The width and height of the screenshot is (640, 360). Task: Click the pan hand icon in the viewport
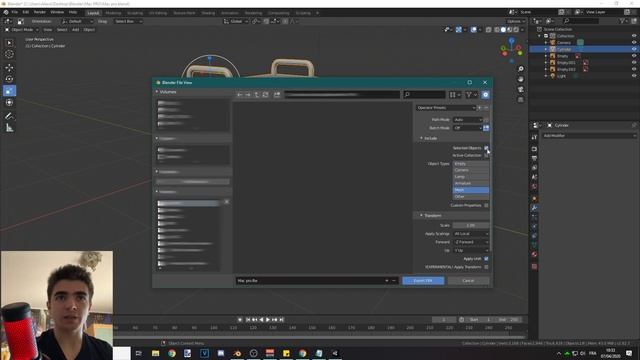tap(520, 79)
